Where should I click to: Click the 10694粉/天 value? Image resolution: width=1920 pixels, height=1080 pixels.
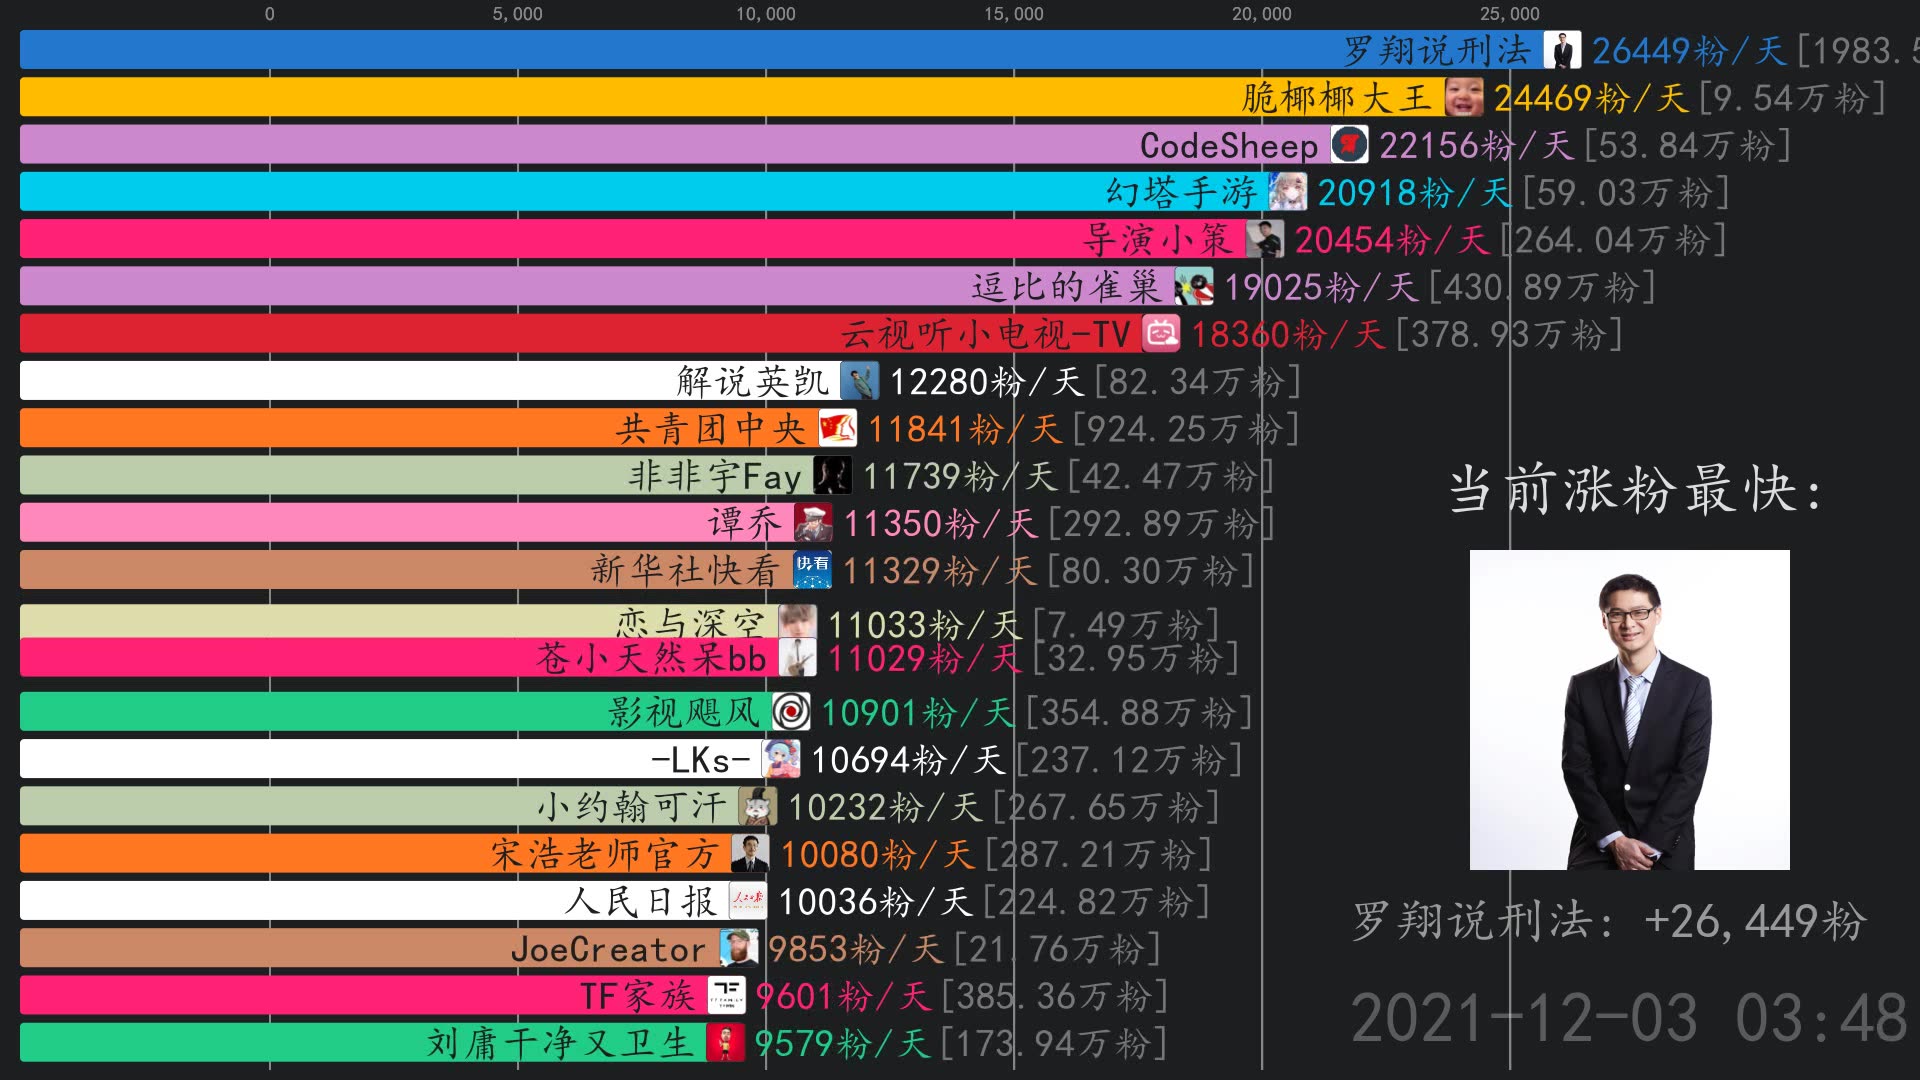tap(908, 760)
